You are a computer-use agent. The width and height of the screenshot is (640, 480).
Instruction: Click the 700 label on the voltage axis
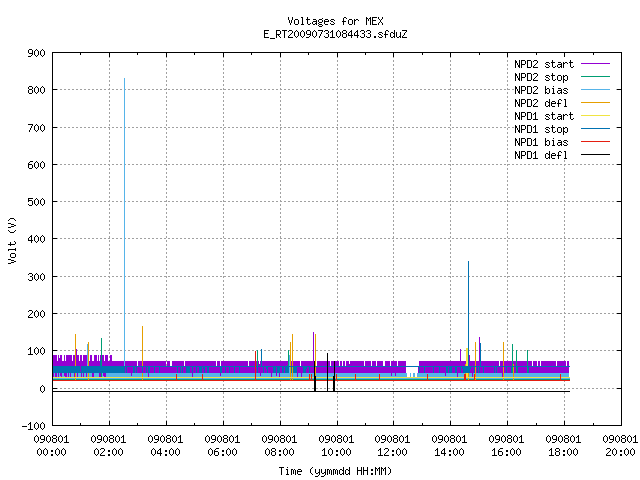[36, 128]
